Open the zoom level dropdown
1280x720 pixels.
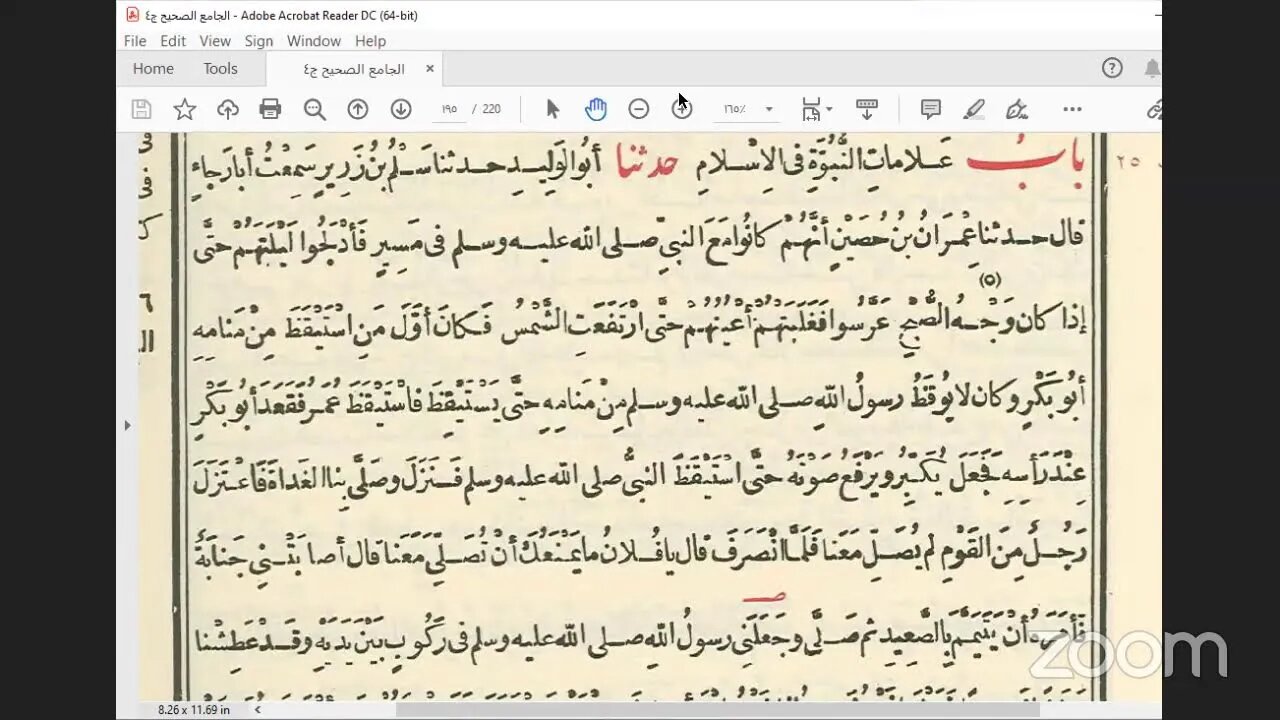(769, 109)
